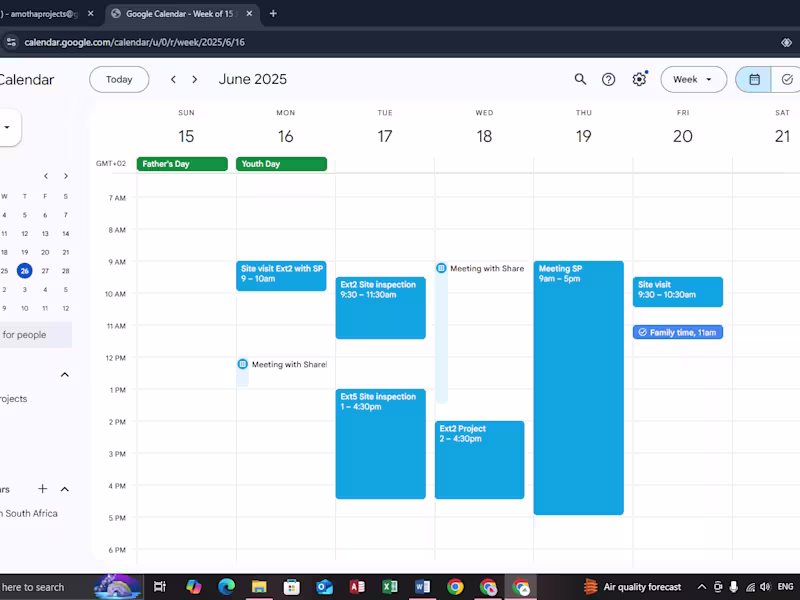Screen dimensions: 800x600
Task: Open Outlook from taskbar
Action: [324, 587]
